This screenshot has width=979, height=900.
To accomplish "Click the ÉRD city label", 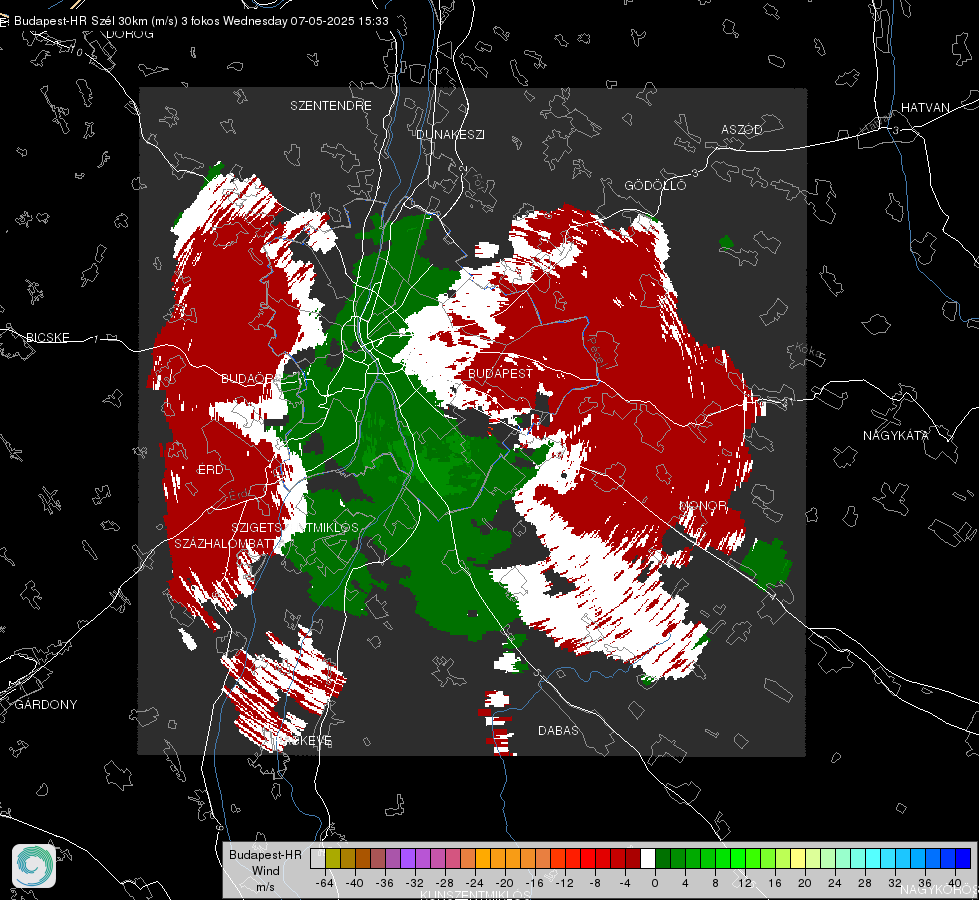I will 210,470.
